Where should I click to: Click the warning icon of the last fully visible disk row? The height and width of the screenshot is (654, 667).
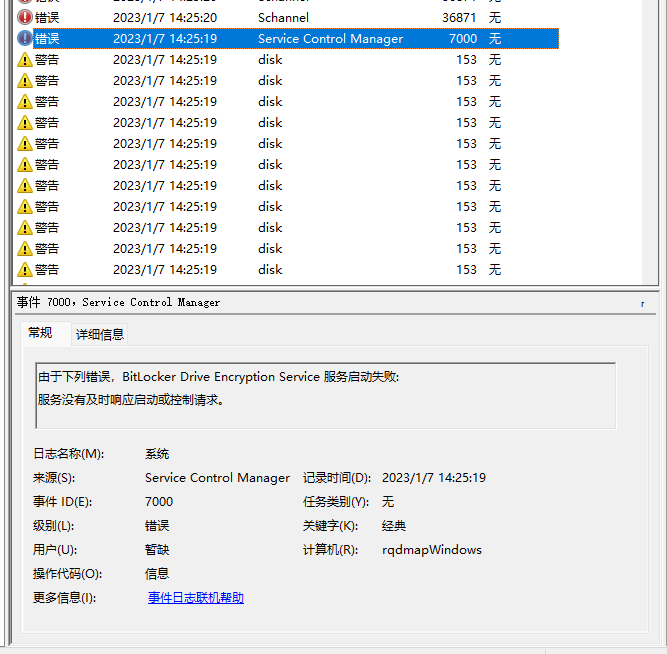pyautogui.click(x=25, y=269)
